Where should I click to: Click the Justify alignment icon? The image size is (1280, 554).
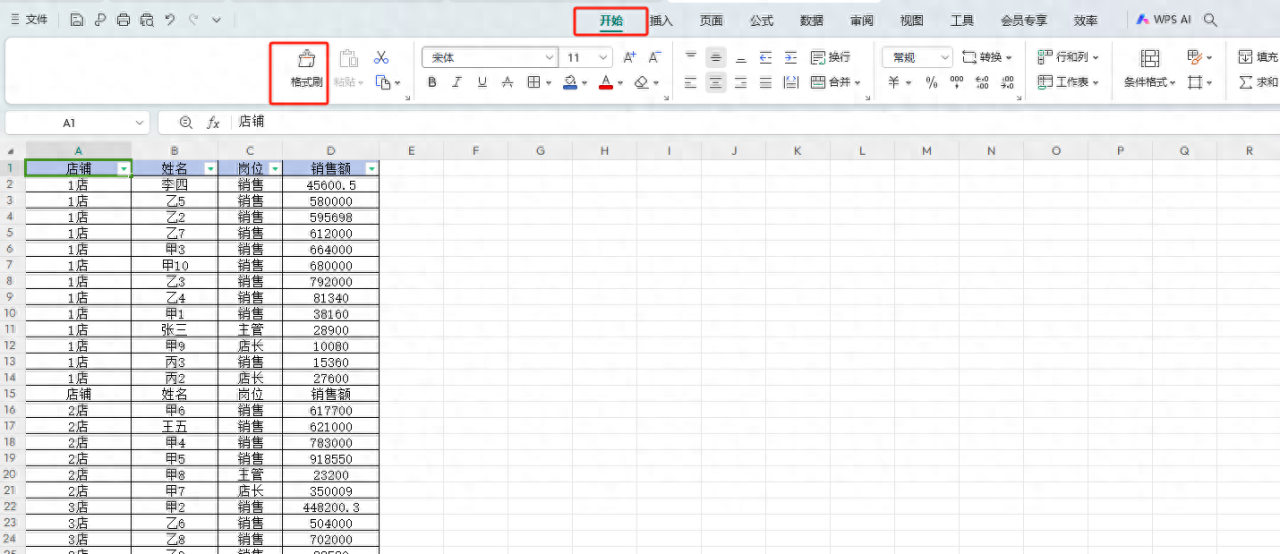pos(766,83)
